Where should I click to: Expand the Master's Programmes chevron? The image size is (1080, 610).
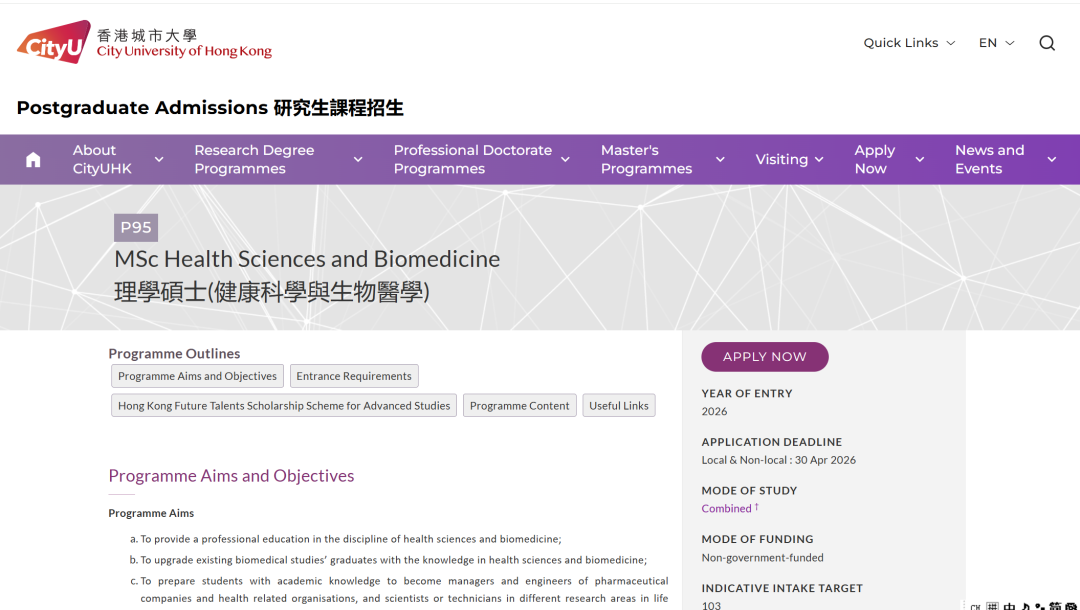(720, 159)
